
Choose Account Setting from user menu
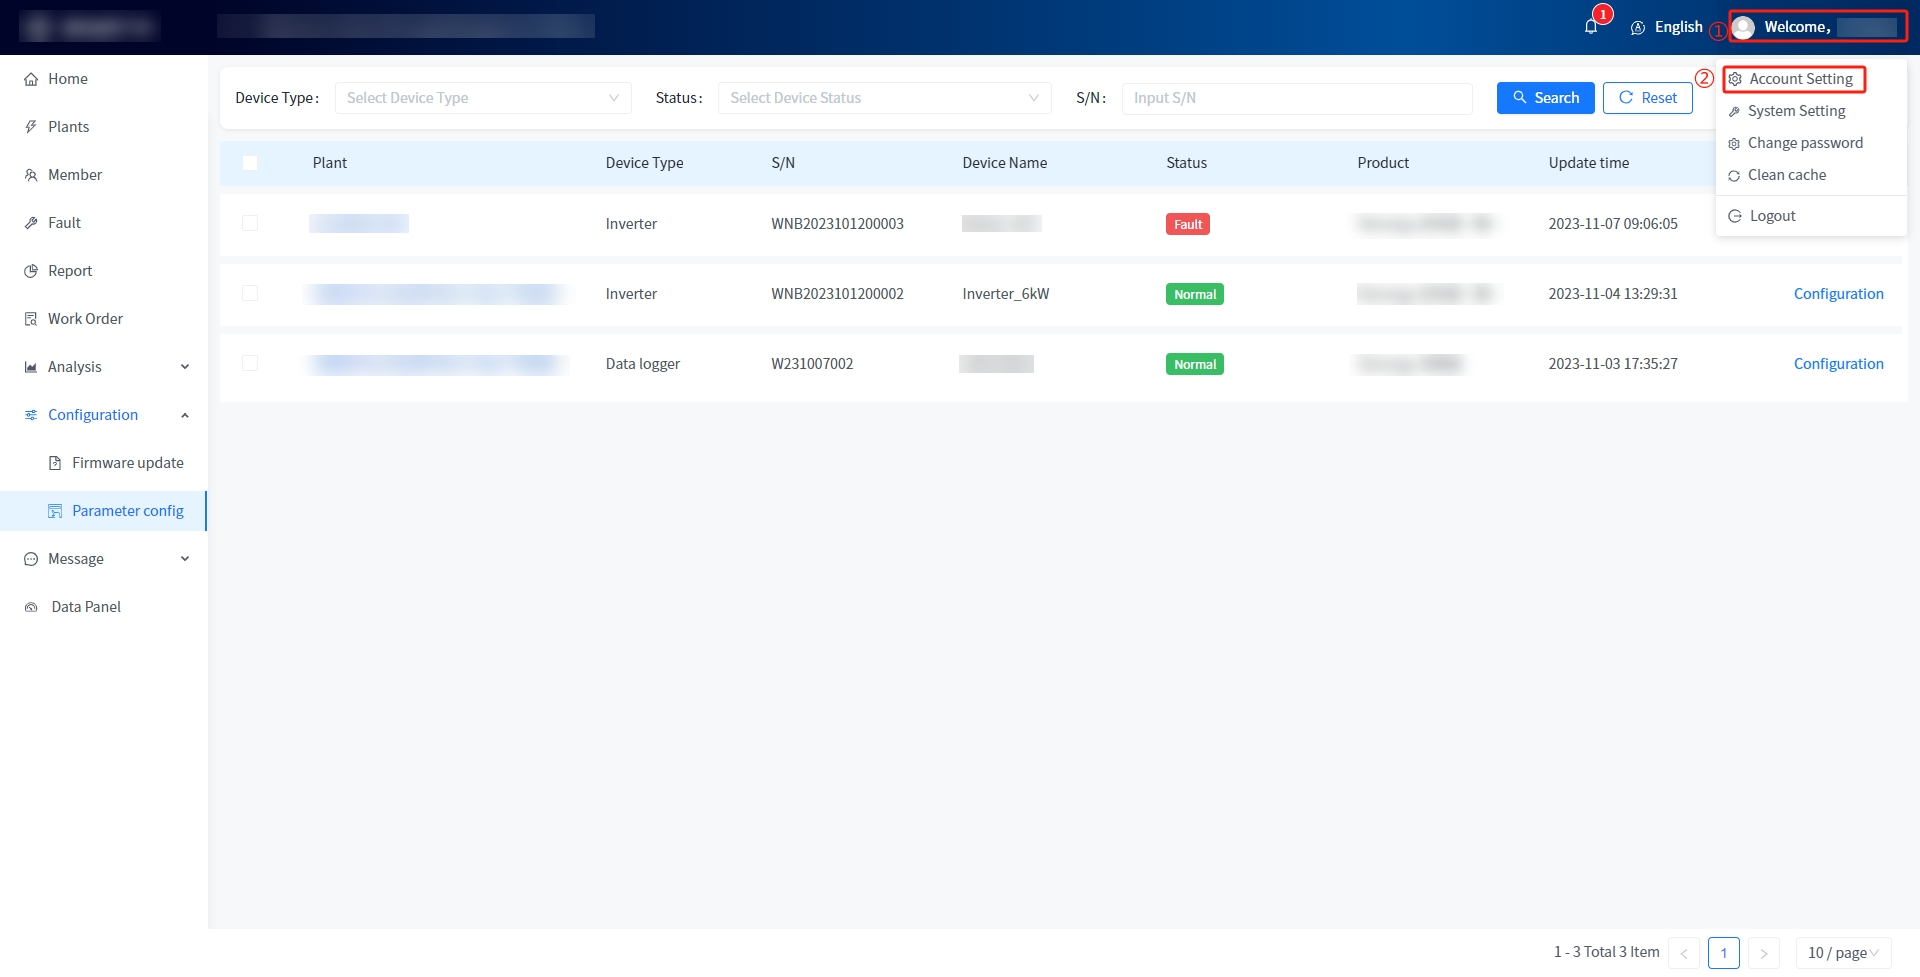coord(1801,79)
